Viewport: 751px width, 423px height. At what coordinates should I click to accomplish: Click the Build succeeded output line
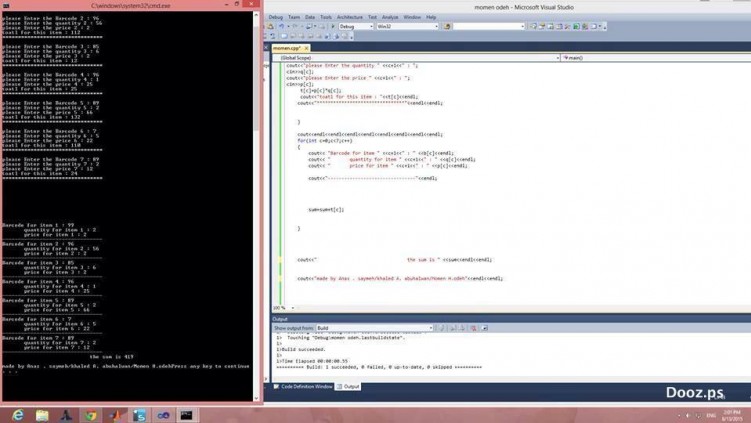301,349
